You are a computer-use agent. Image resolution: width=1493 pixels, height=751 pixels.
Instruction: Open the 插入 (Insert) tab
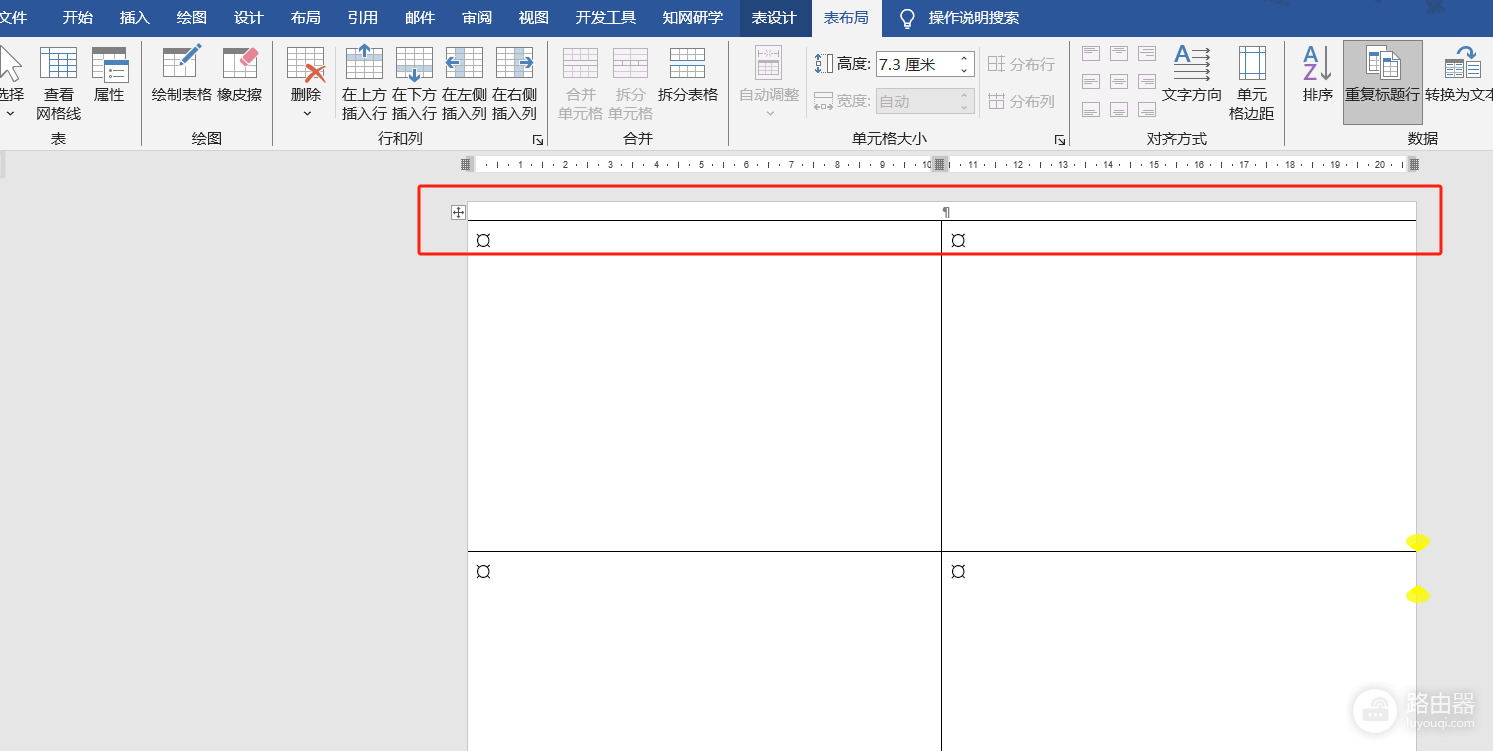coord(134,18)
